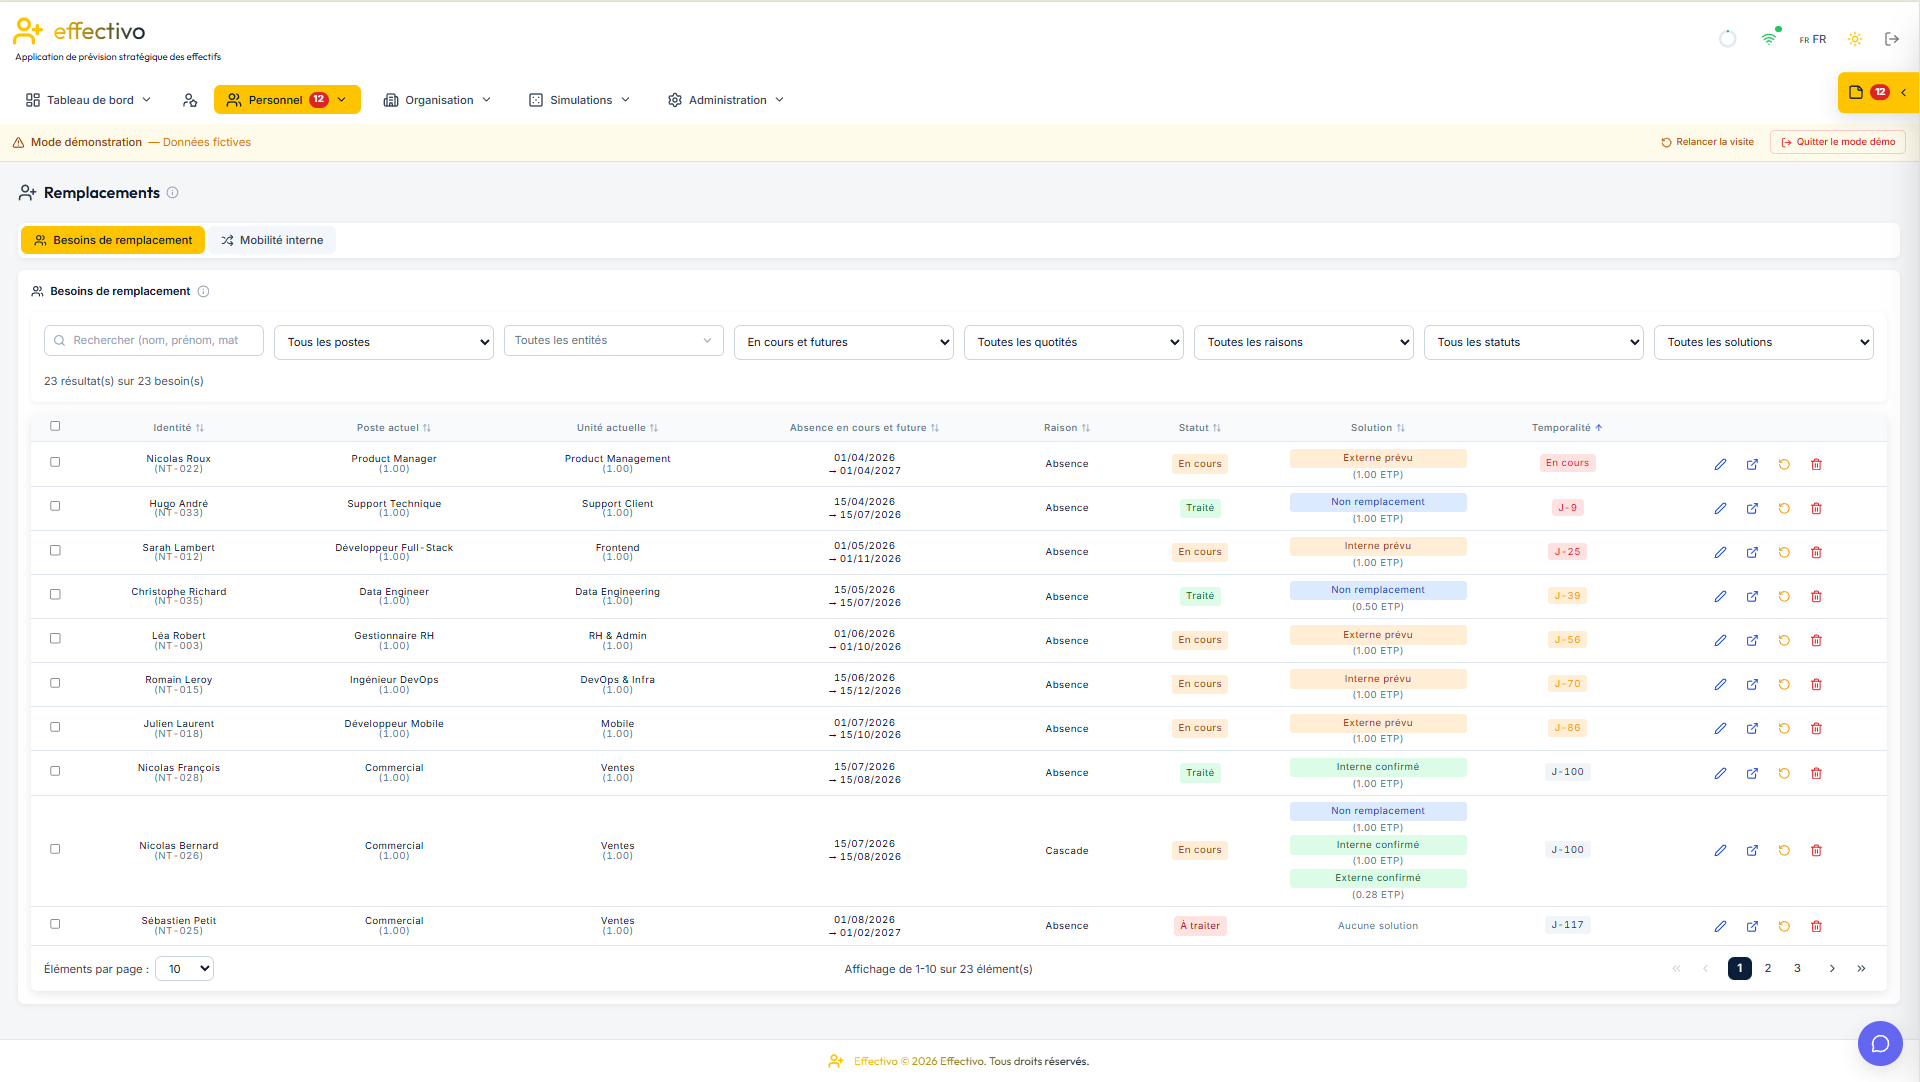Image resolution: width=1920 pixels, height=1082 pixels.
Task: Sort by the Temporalité column header
Action: (1567, 428)
